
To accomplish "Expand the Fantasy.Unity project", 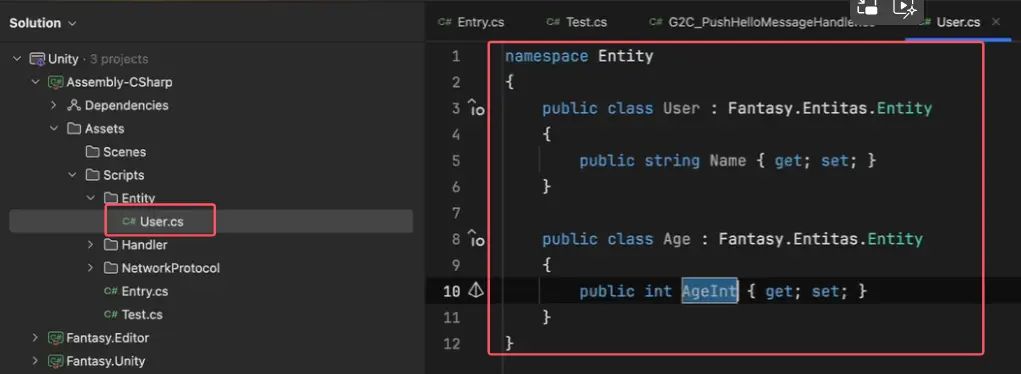I will 35,361.
